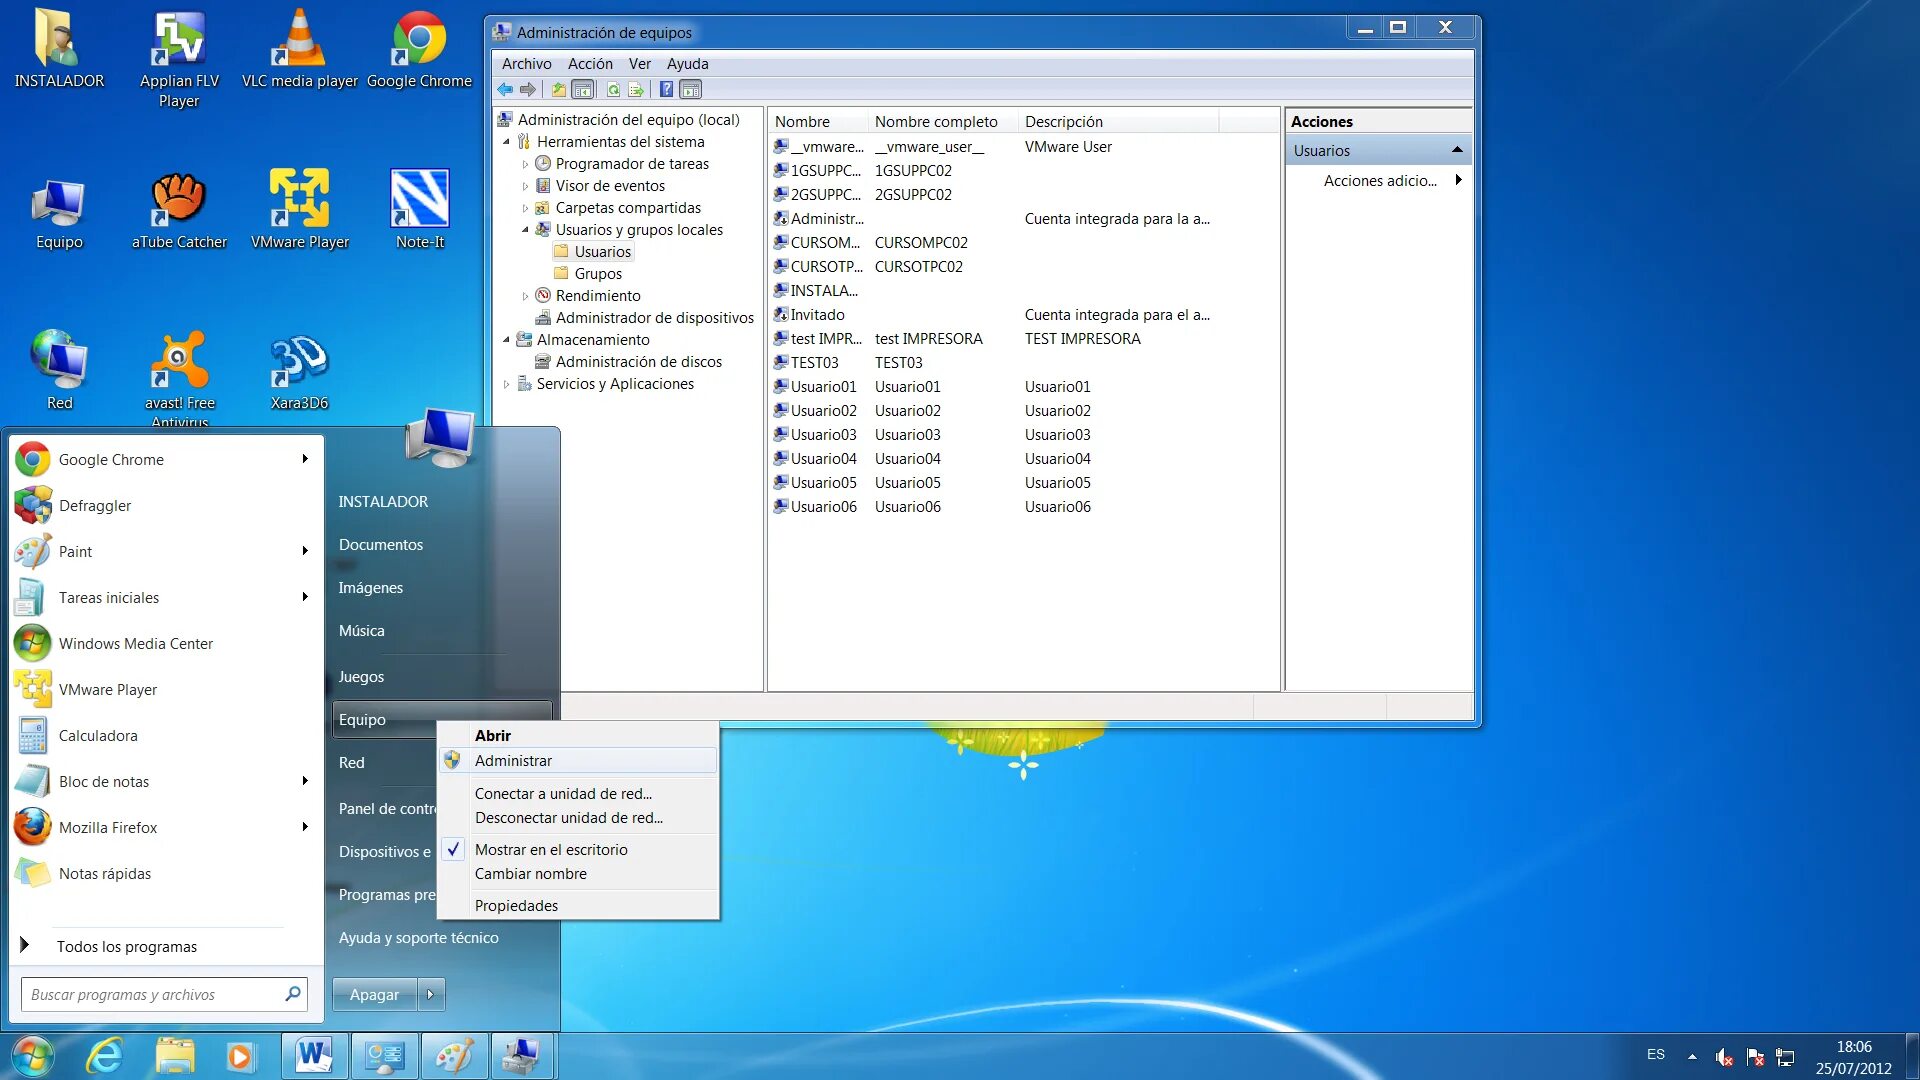The image size is (1920, 1080).
Task: Open Todos los programas
Action: [x=126, y=947]
